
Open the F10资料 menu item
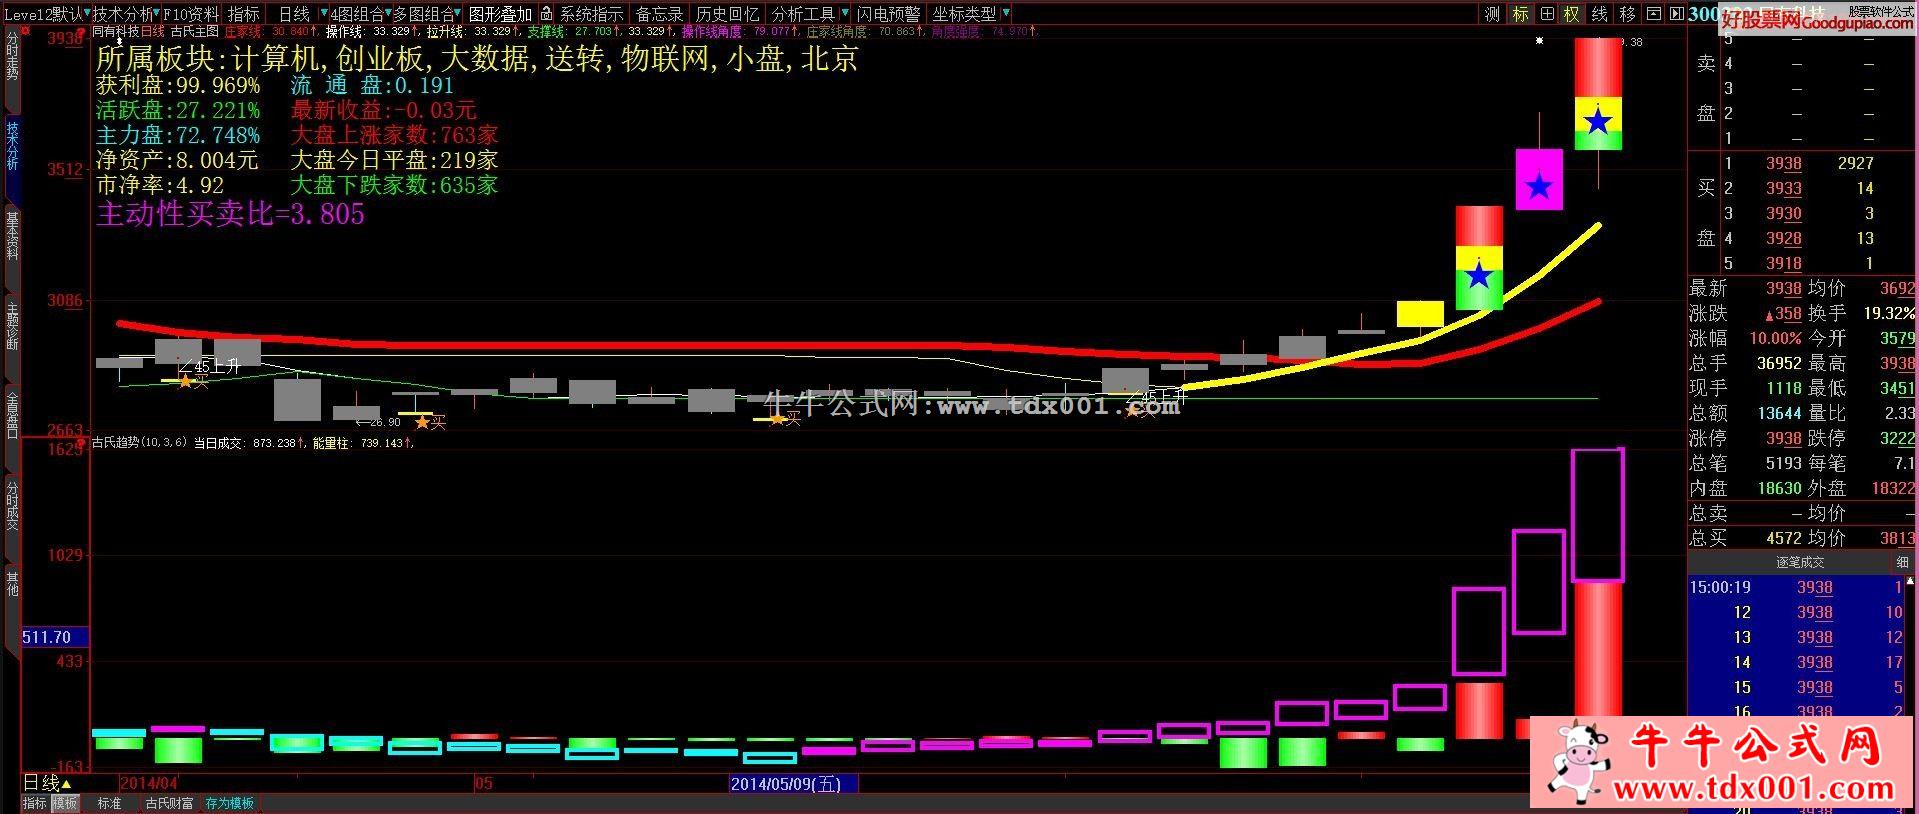tap(191, 14)
